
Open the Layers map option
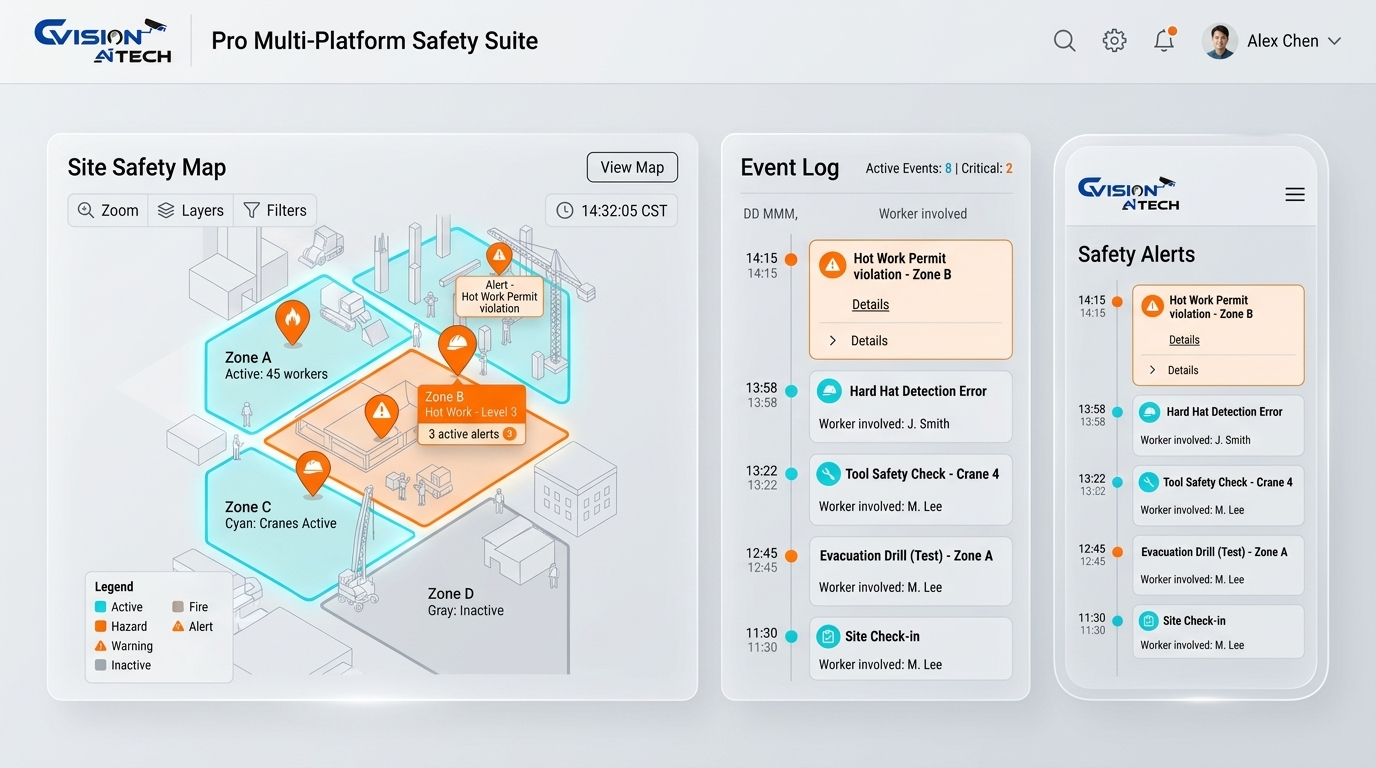(x=191, y=210)
